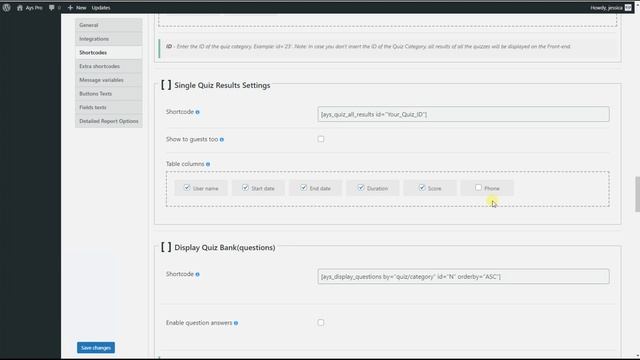Open the Extra shortcodes tab
The image size is (640, 360).
click(109, 66)
